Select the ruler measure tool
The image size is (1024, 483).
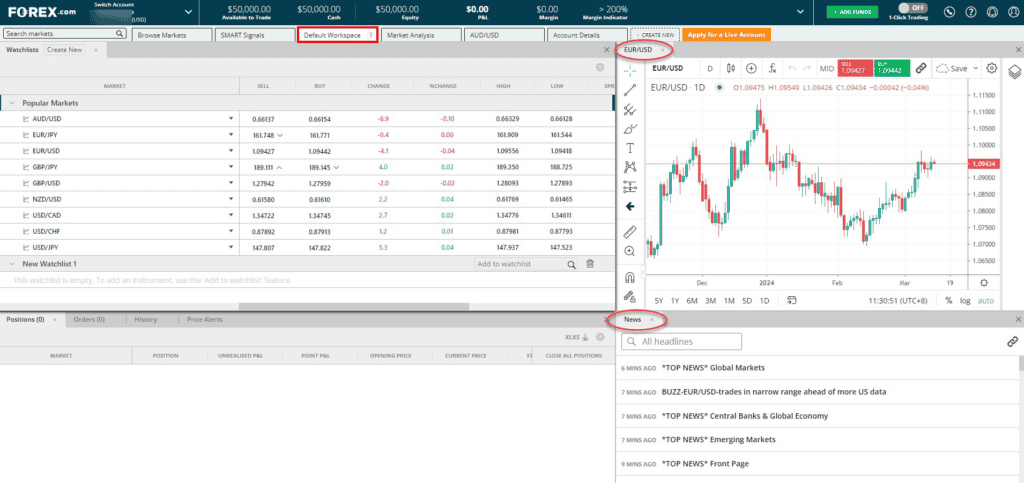tap(630, 232)
